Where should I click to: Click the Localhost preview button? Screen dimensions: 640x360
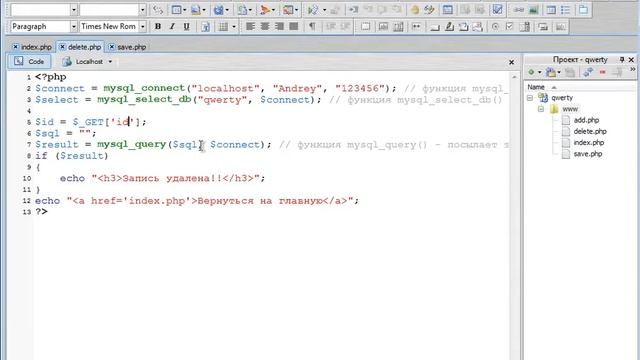84,62
